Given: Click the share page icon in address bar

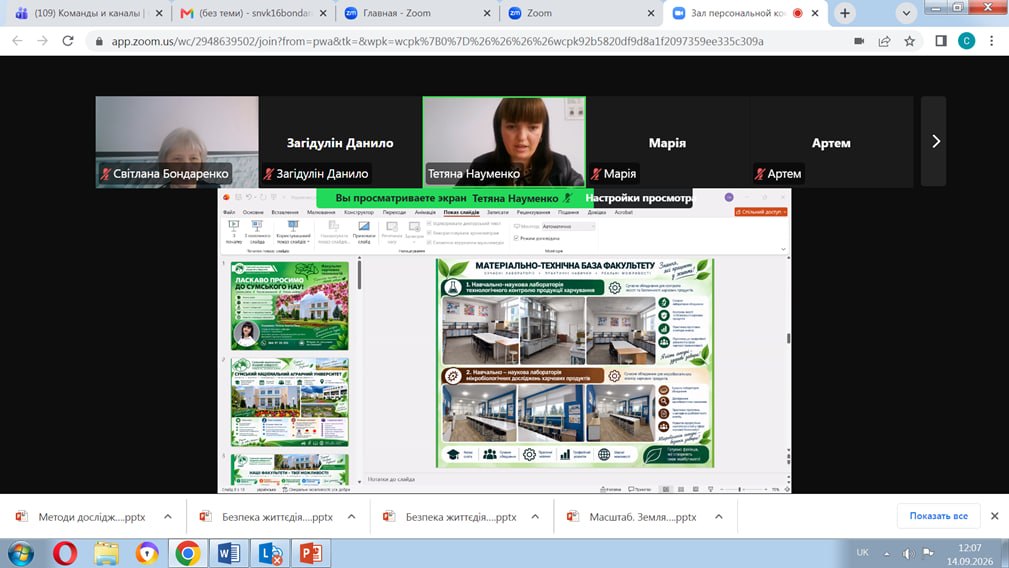Looking at the screenshot, I should coord(884,41).
